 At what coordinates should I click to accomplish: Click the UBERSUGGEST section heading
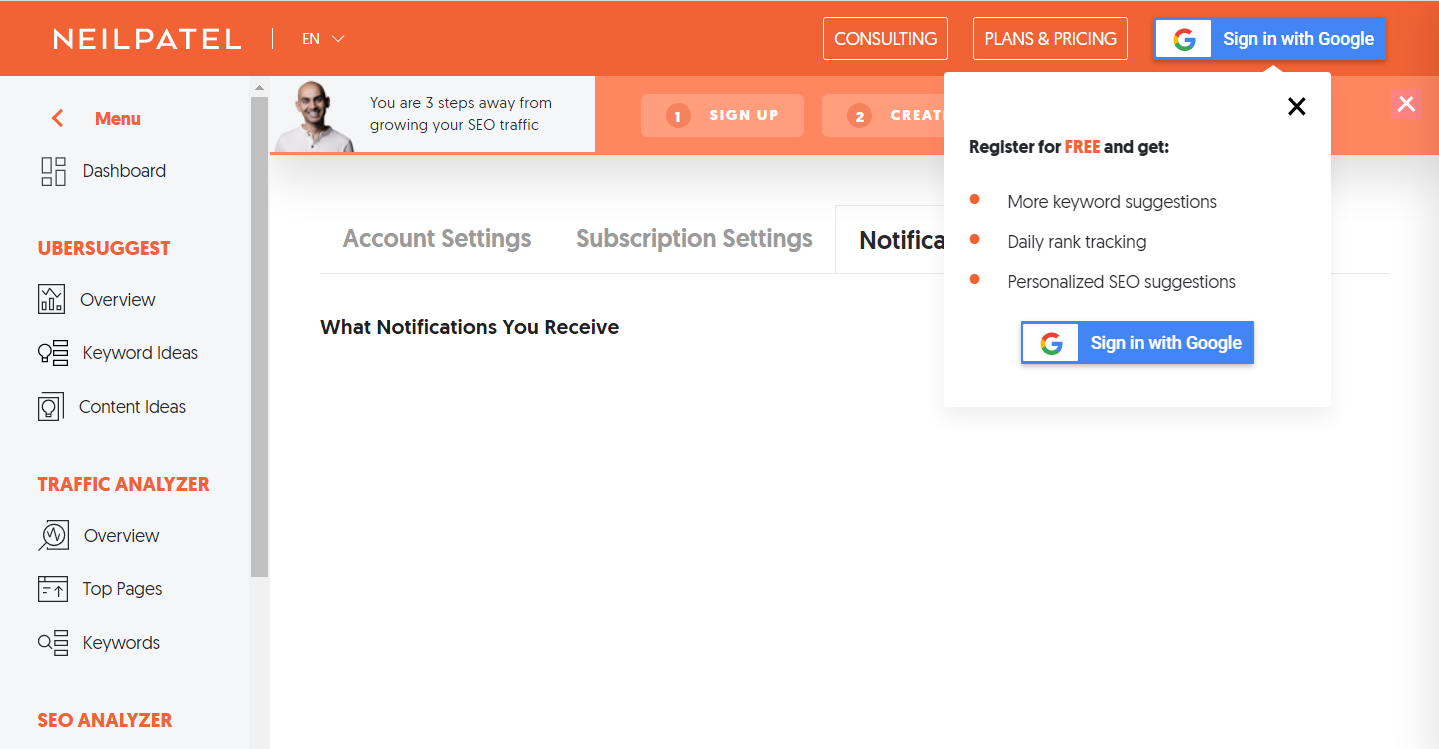(x=104, y=249)
